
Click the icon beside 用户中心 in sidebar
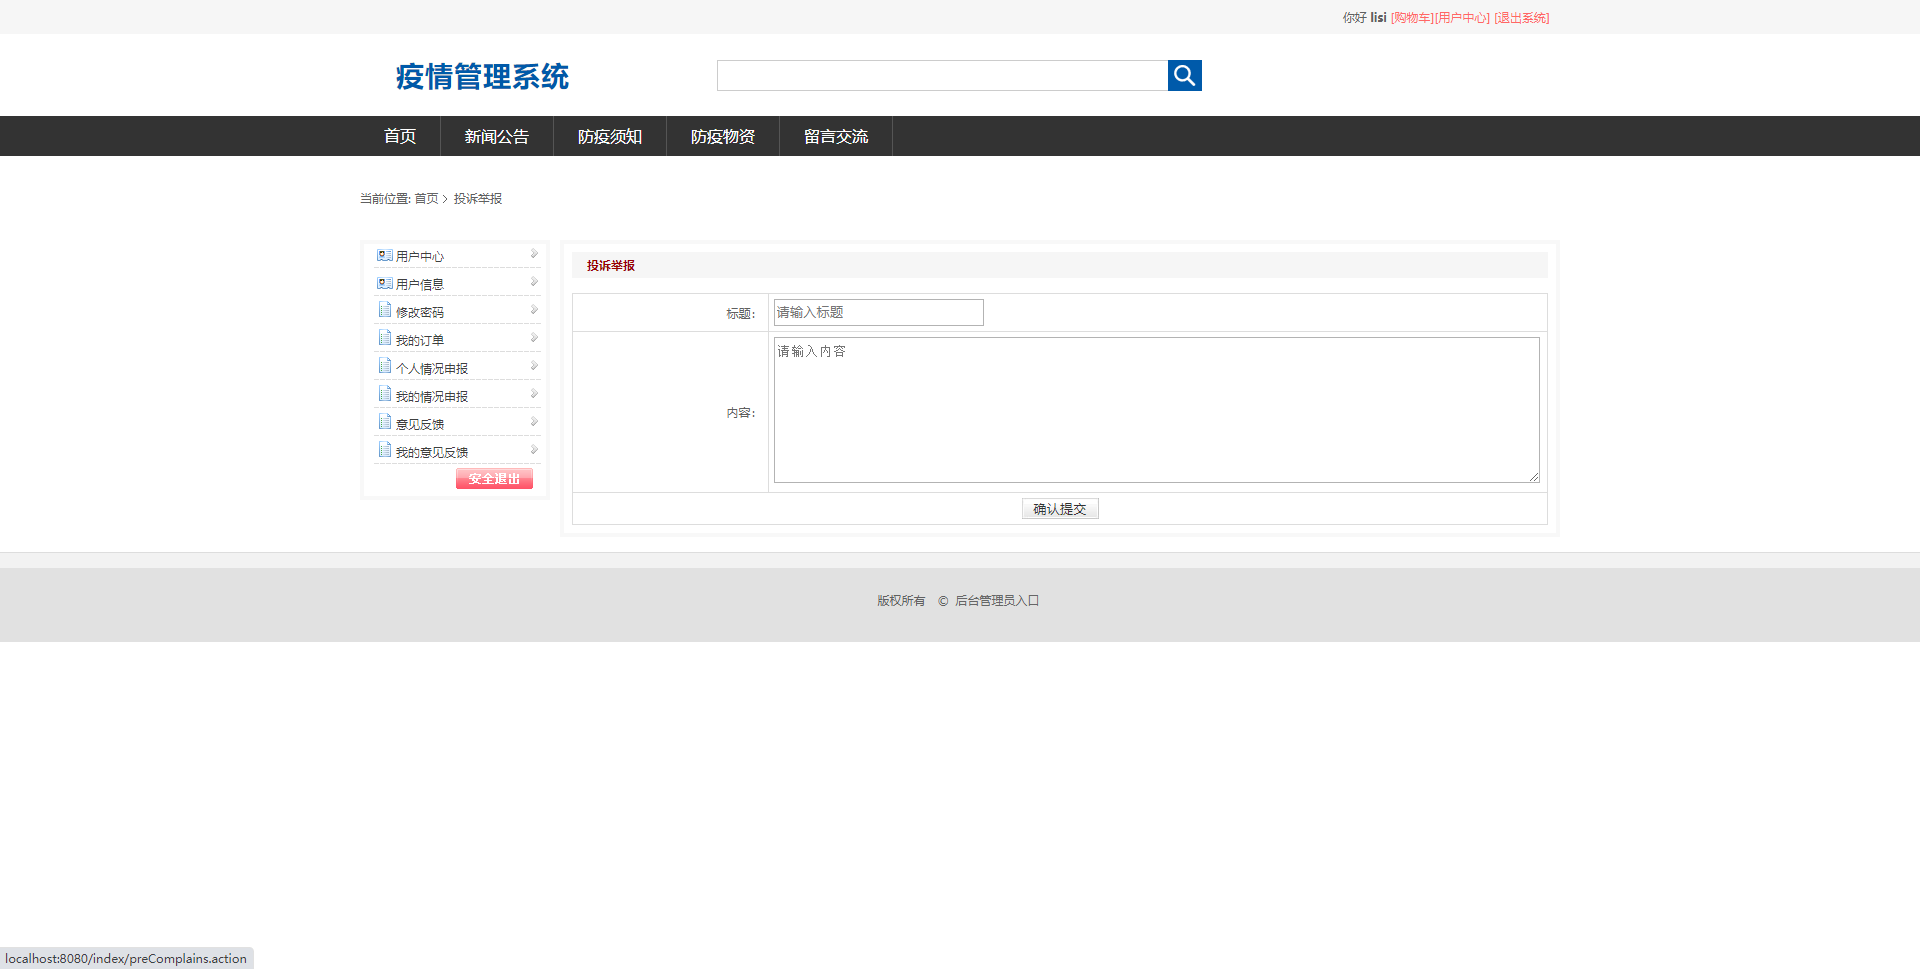[384, 256]
